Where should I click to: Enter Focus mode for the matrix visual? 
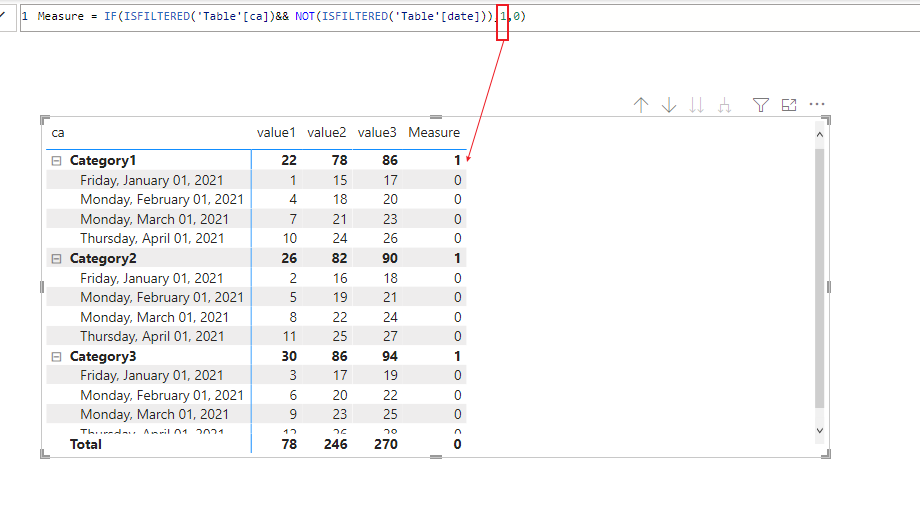tap(789, 105)
